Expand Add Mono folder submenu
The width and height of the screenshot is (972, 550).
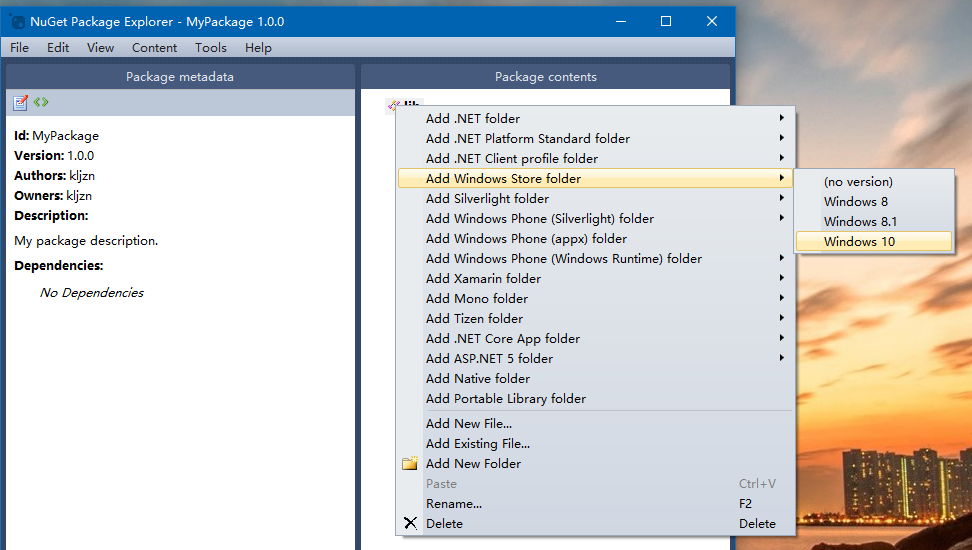click(x=595, y=298)
